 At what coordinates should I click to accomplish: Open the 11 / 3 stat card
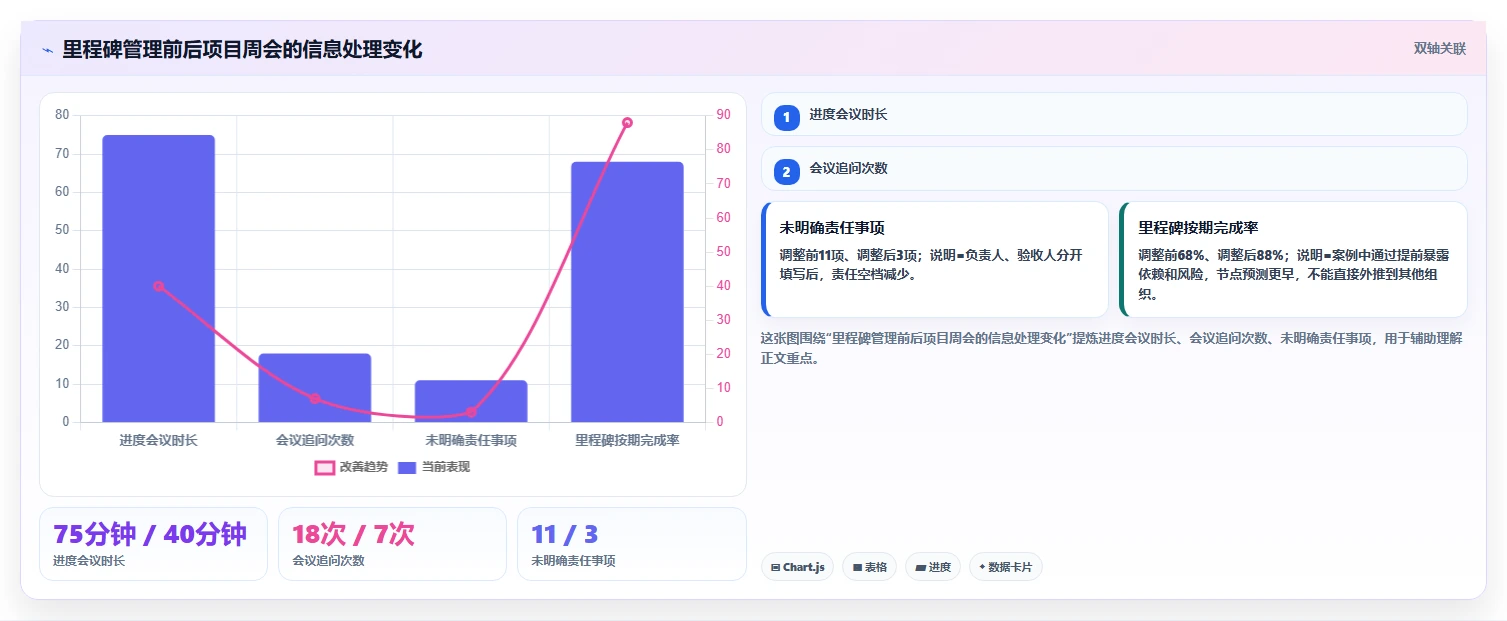point(631,544)
